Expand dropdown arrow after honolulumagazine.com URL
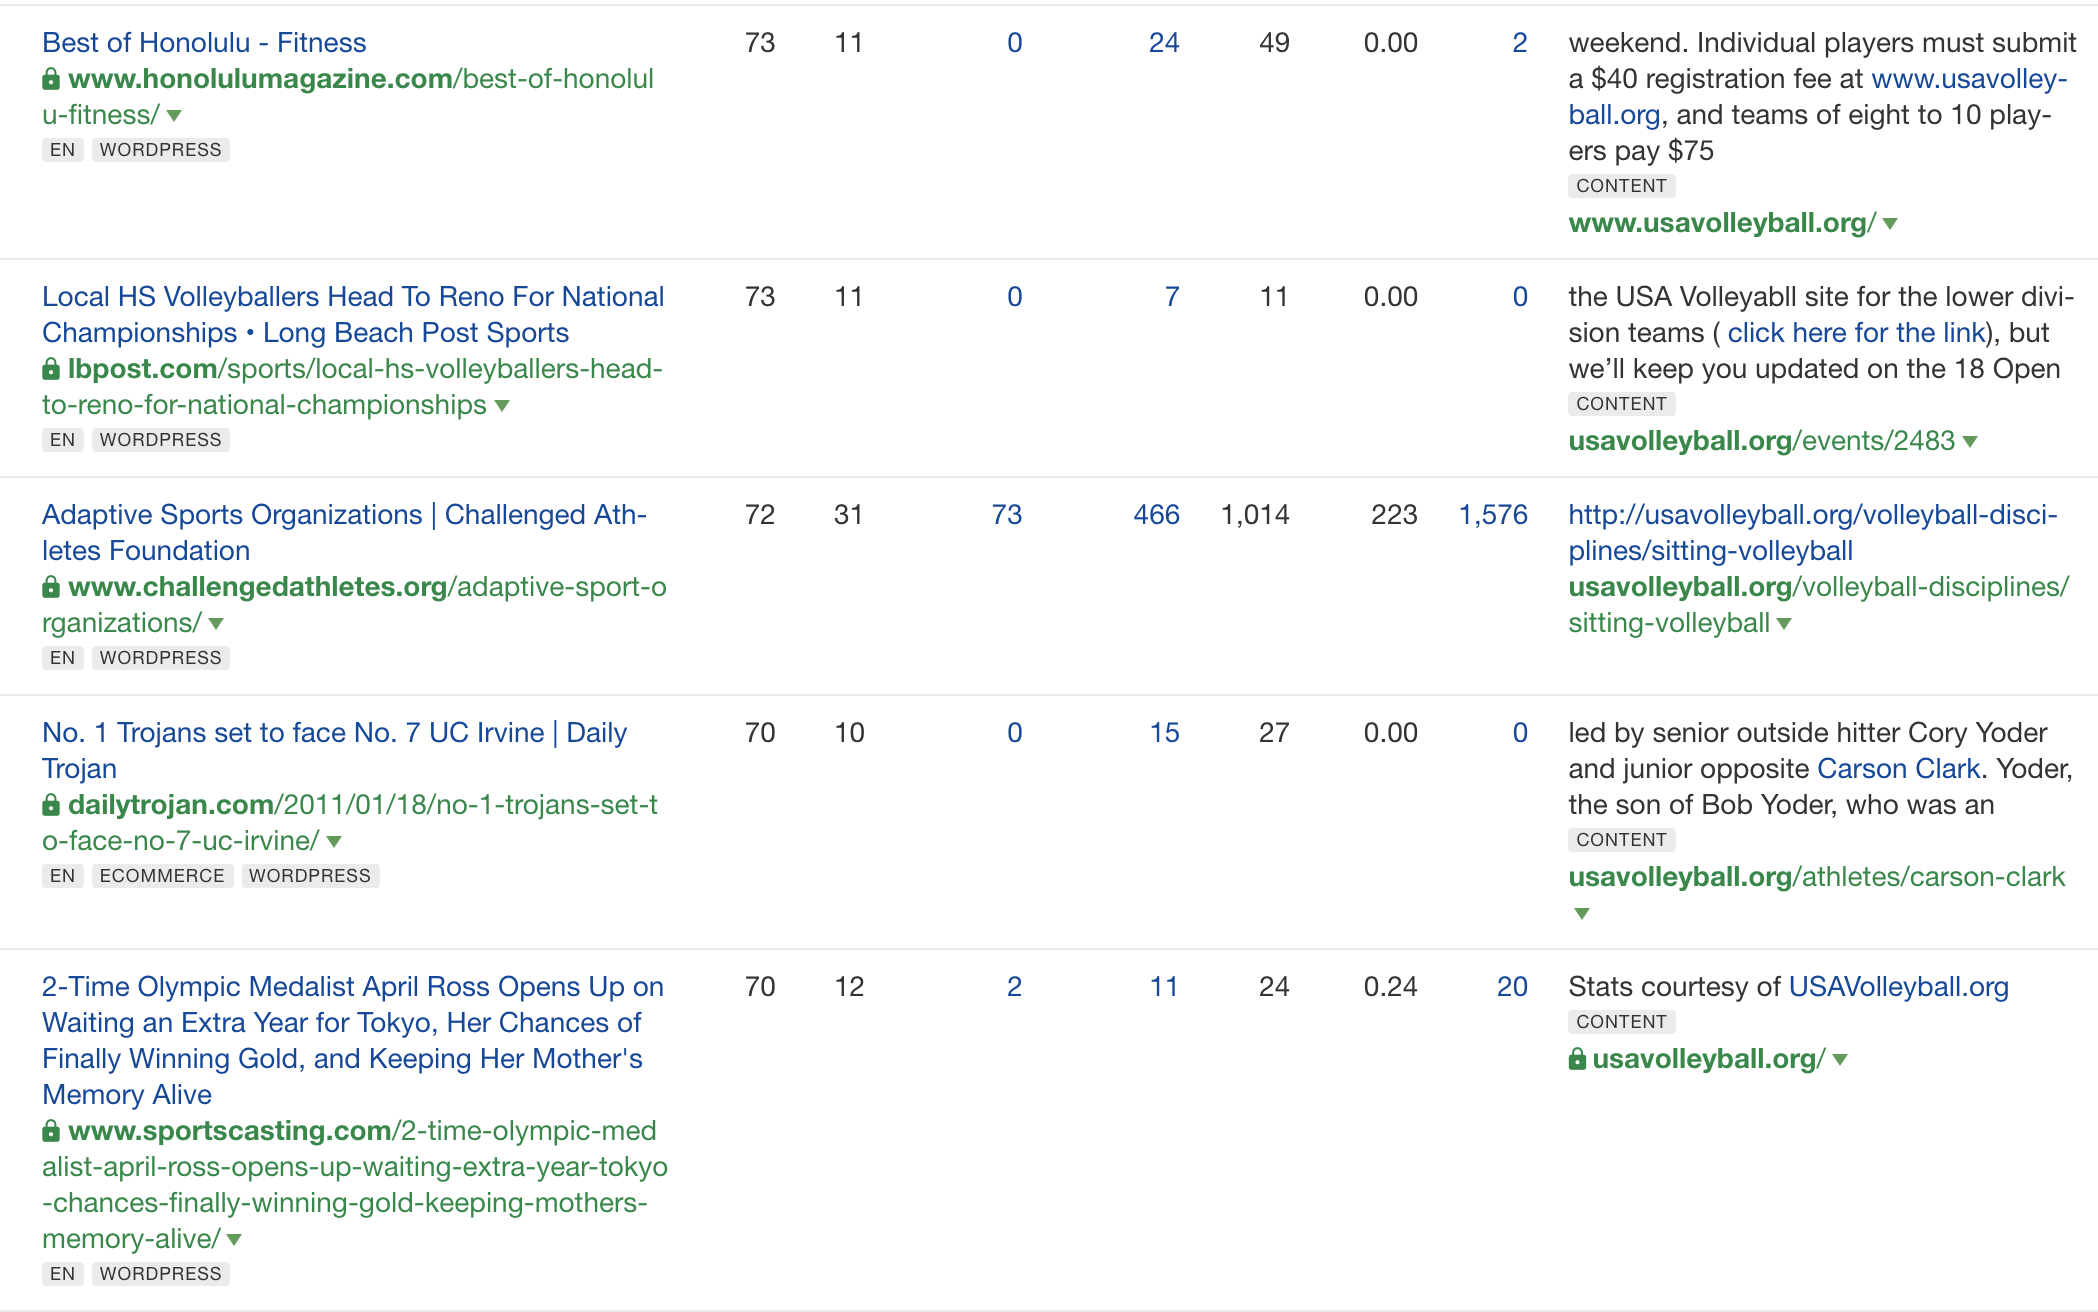Image resolution: width=2098 pixels, height=1312 pixels. tap(174, 116)
